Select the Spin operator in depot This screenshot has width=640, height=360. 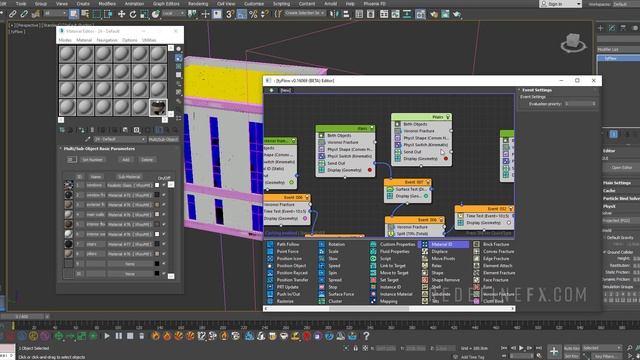329,273
